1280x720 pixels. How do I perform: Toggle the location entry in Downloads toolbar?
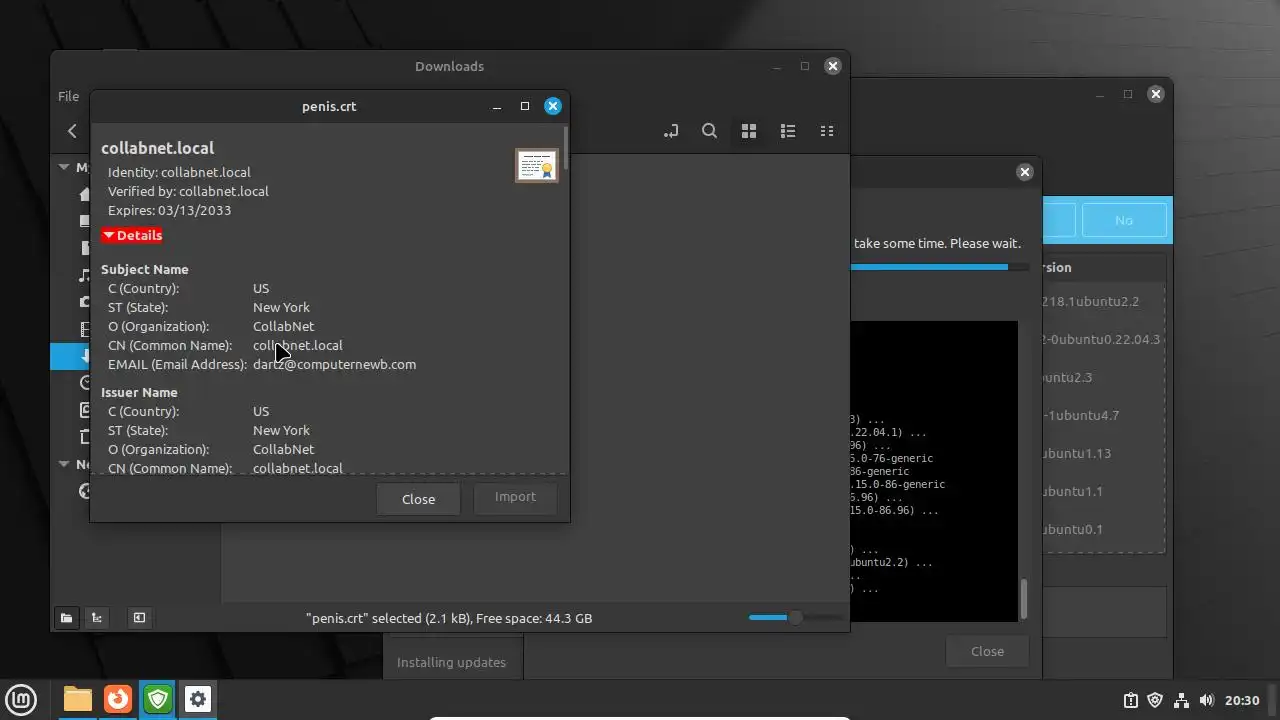(670, 131)
